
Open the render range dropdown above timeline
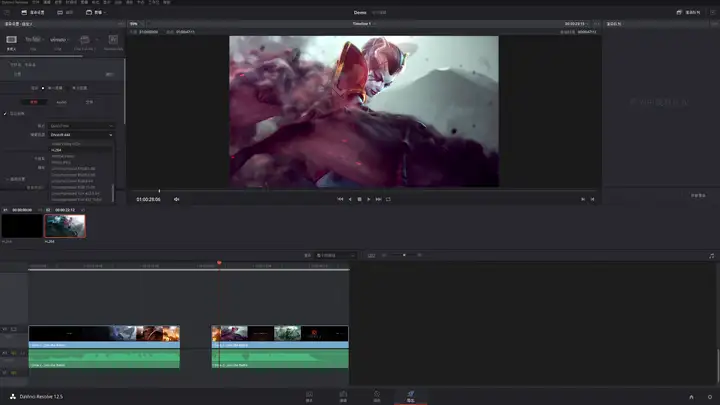pyautogui.click(x=336, y=255)
